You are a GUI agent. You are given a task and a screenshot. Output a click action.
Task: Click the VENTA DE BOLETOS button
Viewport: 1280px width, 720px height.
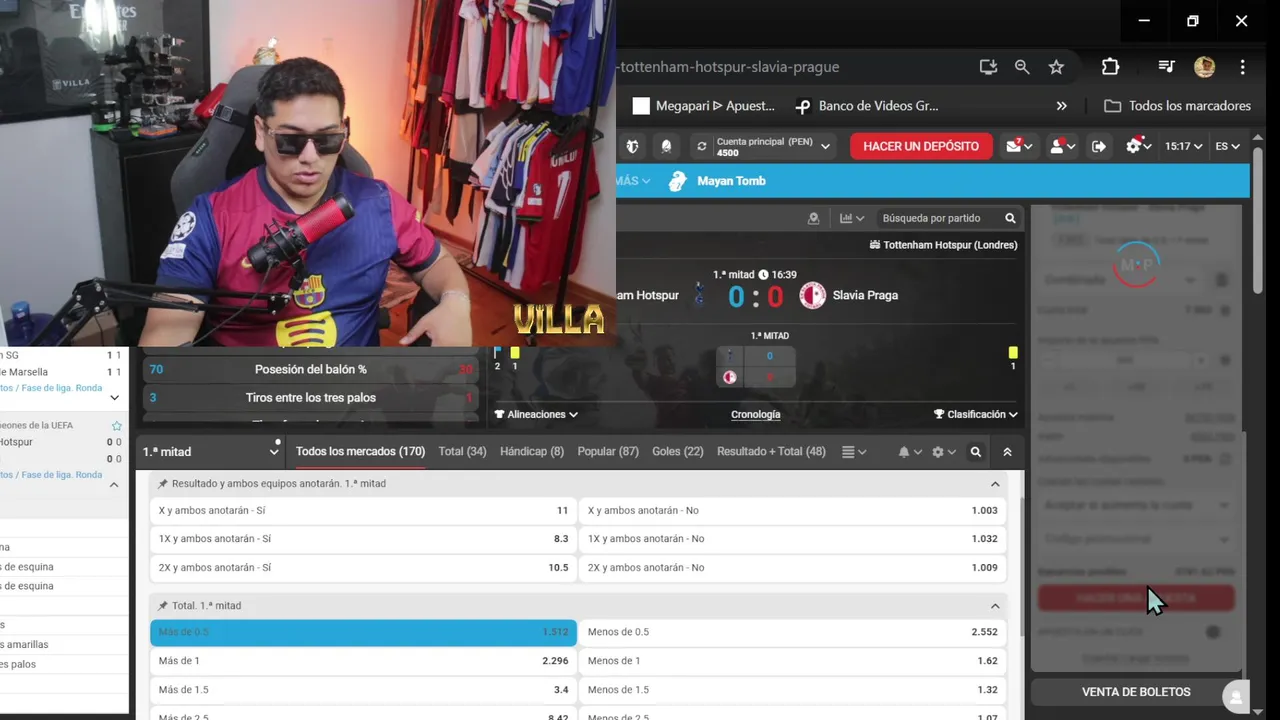(1136, 692)
